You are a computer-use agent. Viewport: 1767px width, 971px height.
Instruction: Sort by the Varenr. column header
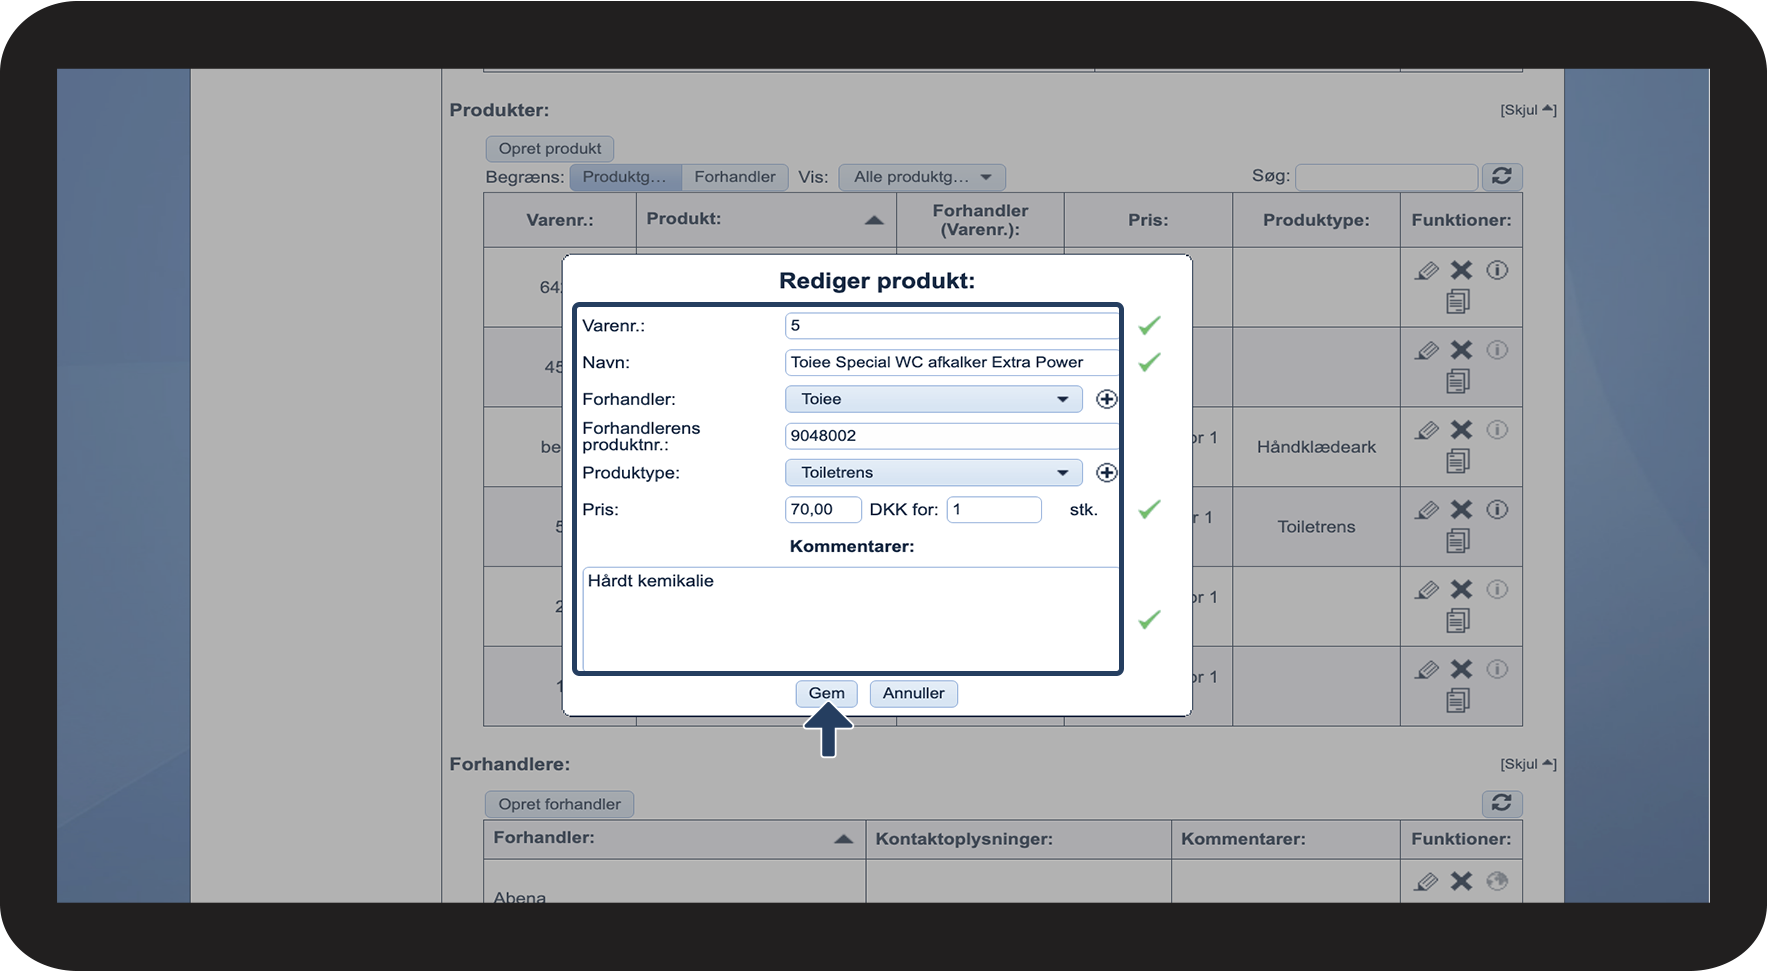tap(560, 220)
